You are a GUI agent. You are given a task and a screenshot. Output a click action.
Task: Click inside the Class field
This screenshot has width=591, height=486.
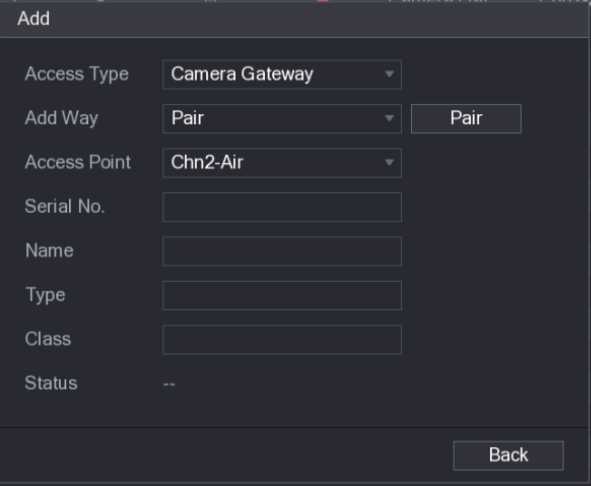point(282,340)
